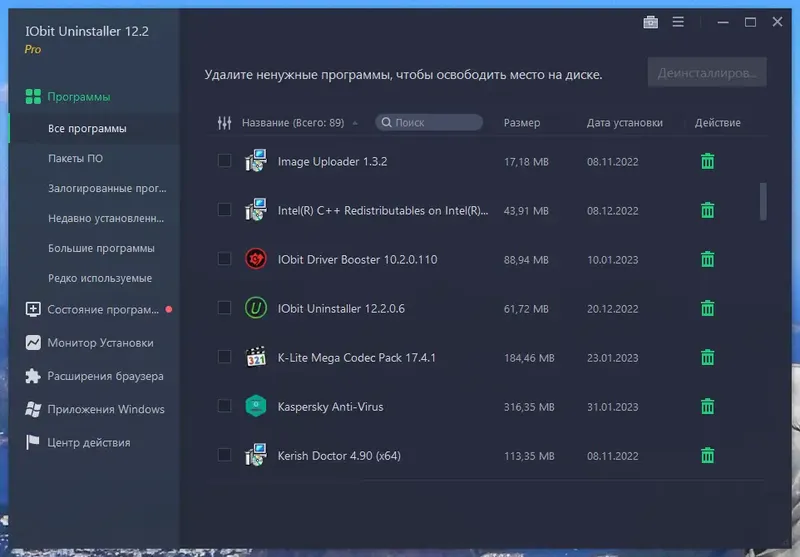Viewport: 800px width, 557px height.
Task: Click trash icon for IObit Uninstaller 12.2.0.6
Action: pyautogui.click(x=707, y=308)
